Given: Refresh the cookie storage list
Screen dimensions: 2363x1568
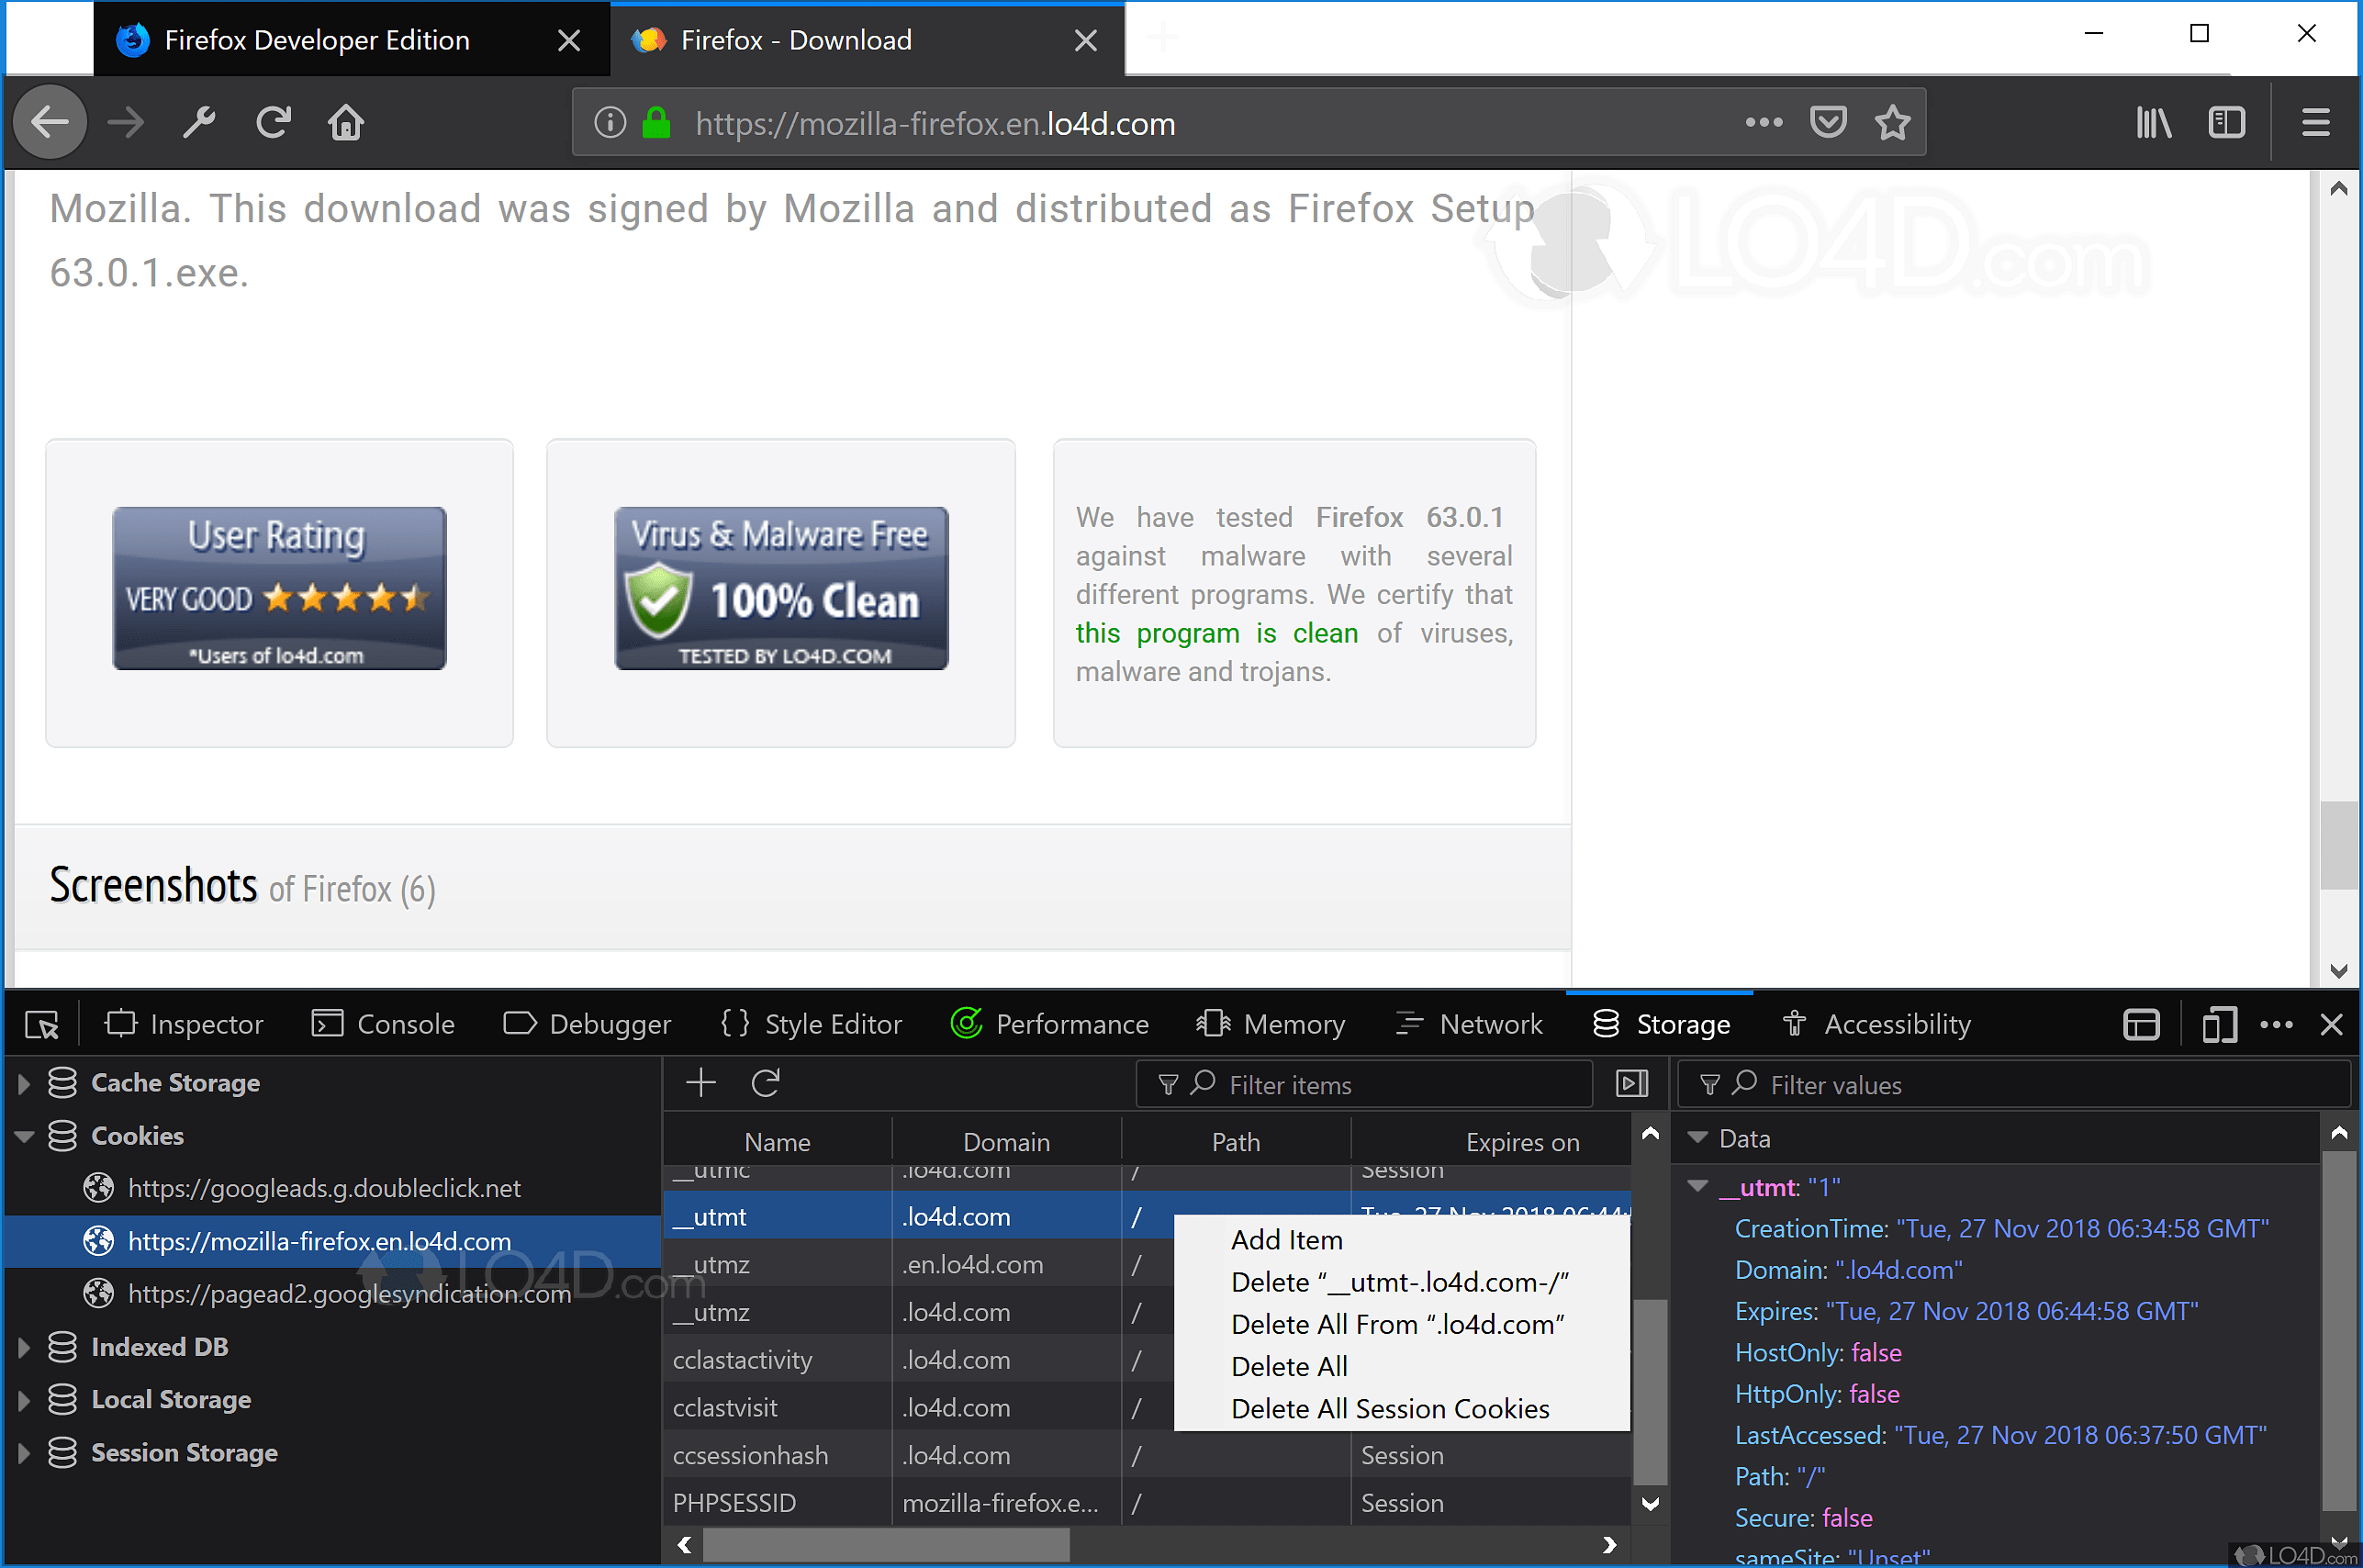Looking at the screenshot, I should (766, 1083).
